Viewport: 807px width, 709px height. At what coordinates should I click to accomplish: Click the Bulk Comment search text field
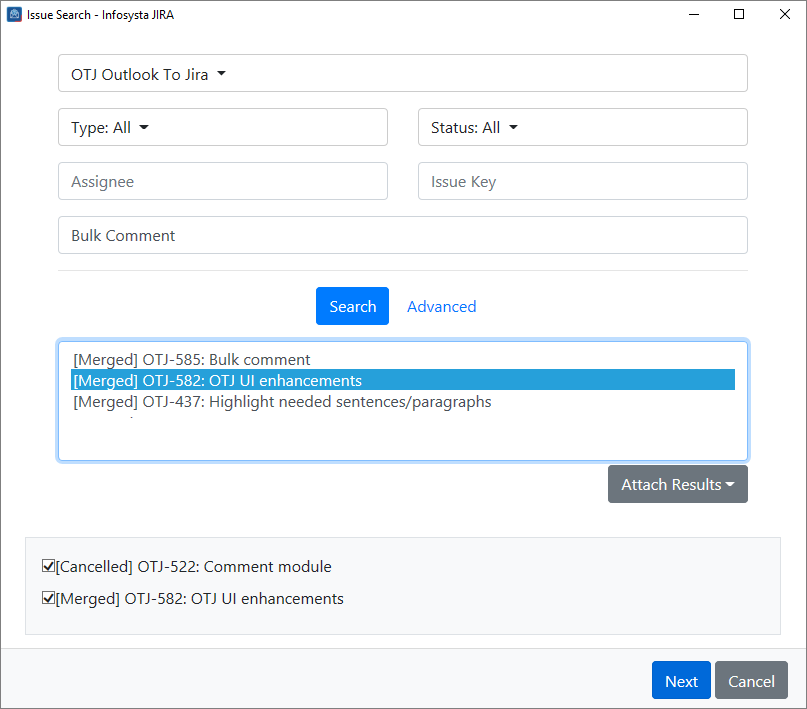(402, 236)
